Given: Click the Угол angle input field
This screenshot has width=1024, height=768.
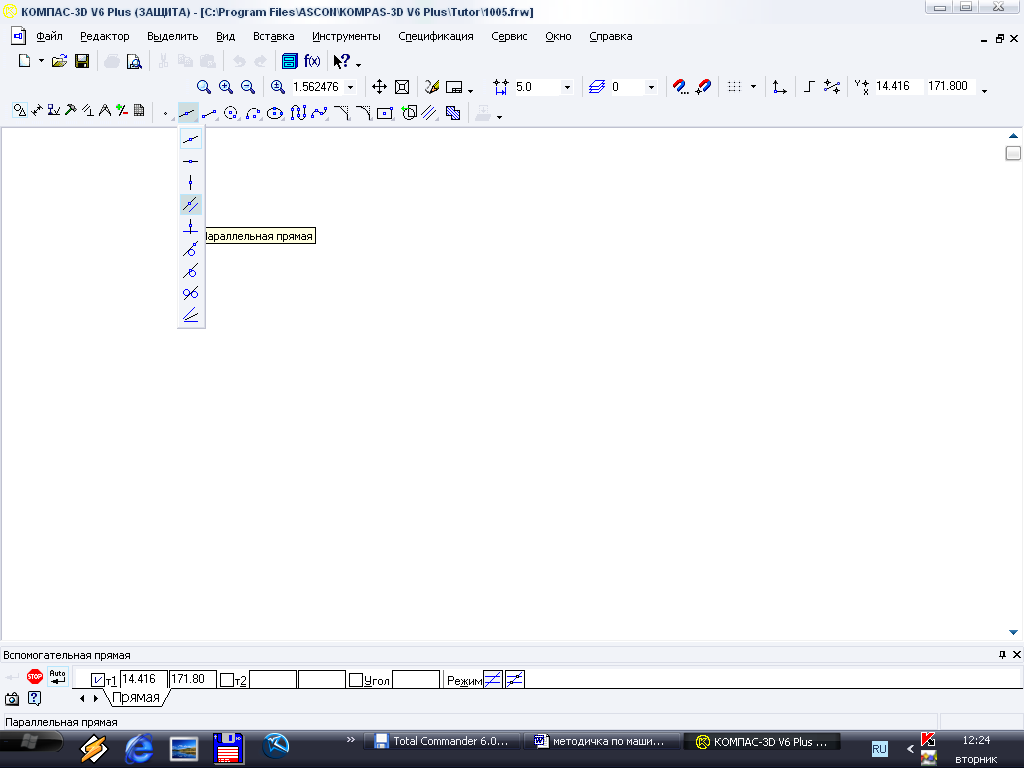Looking at the screenshot, I should click(416, 679).
